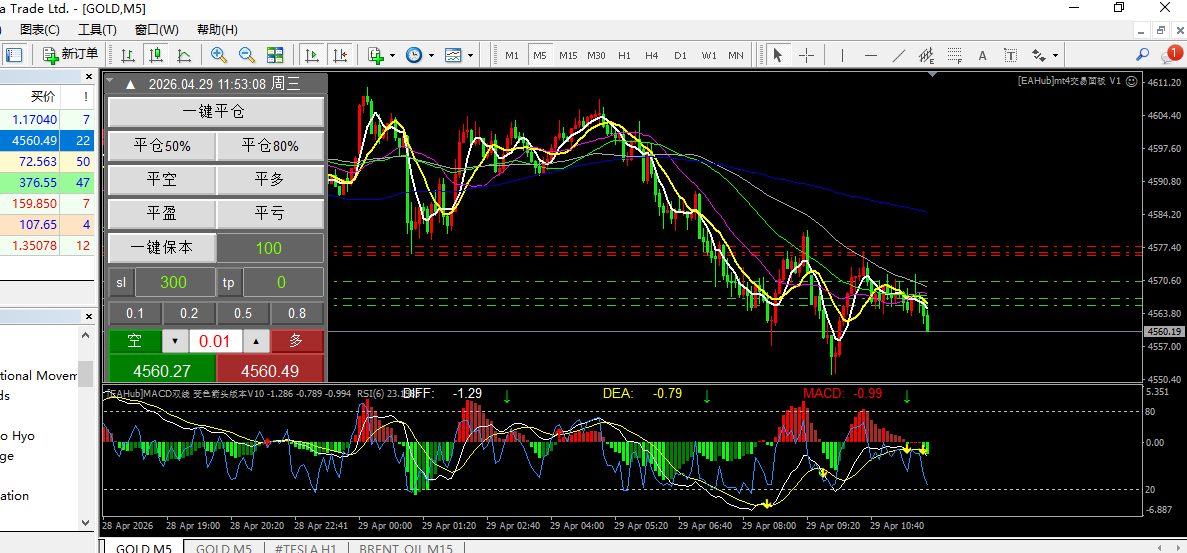
Task: Toggle the H1 timeframe button
Action: [624, 55]
